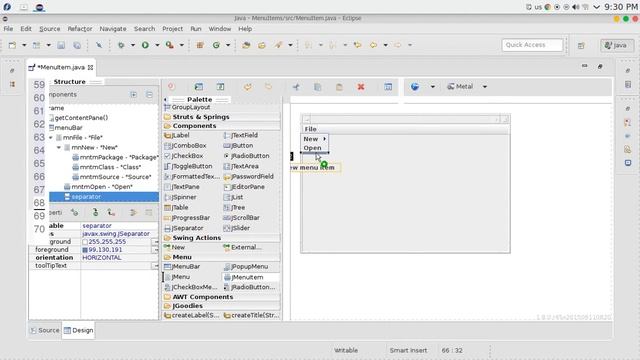Open the Source menu

coord(49,29)
